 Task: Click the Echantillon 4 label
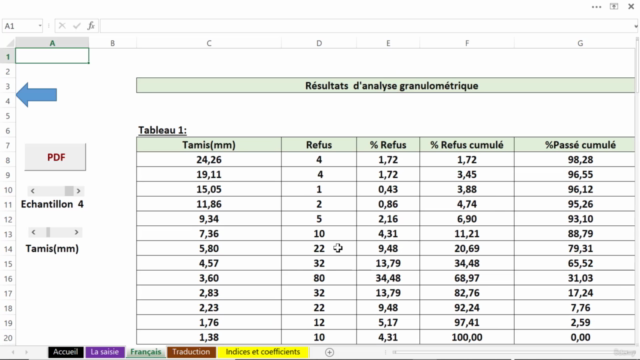52,204
